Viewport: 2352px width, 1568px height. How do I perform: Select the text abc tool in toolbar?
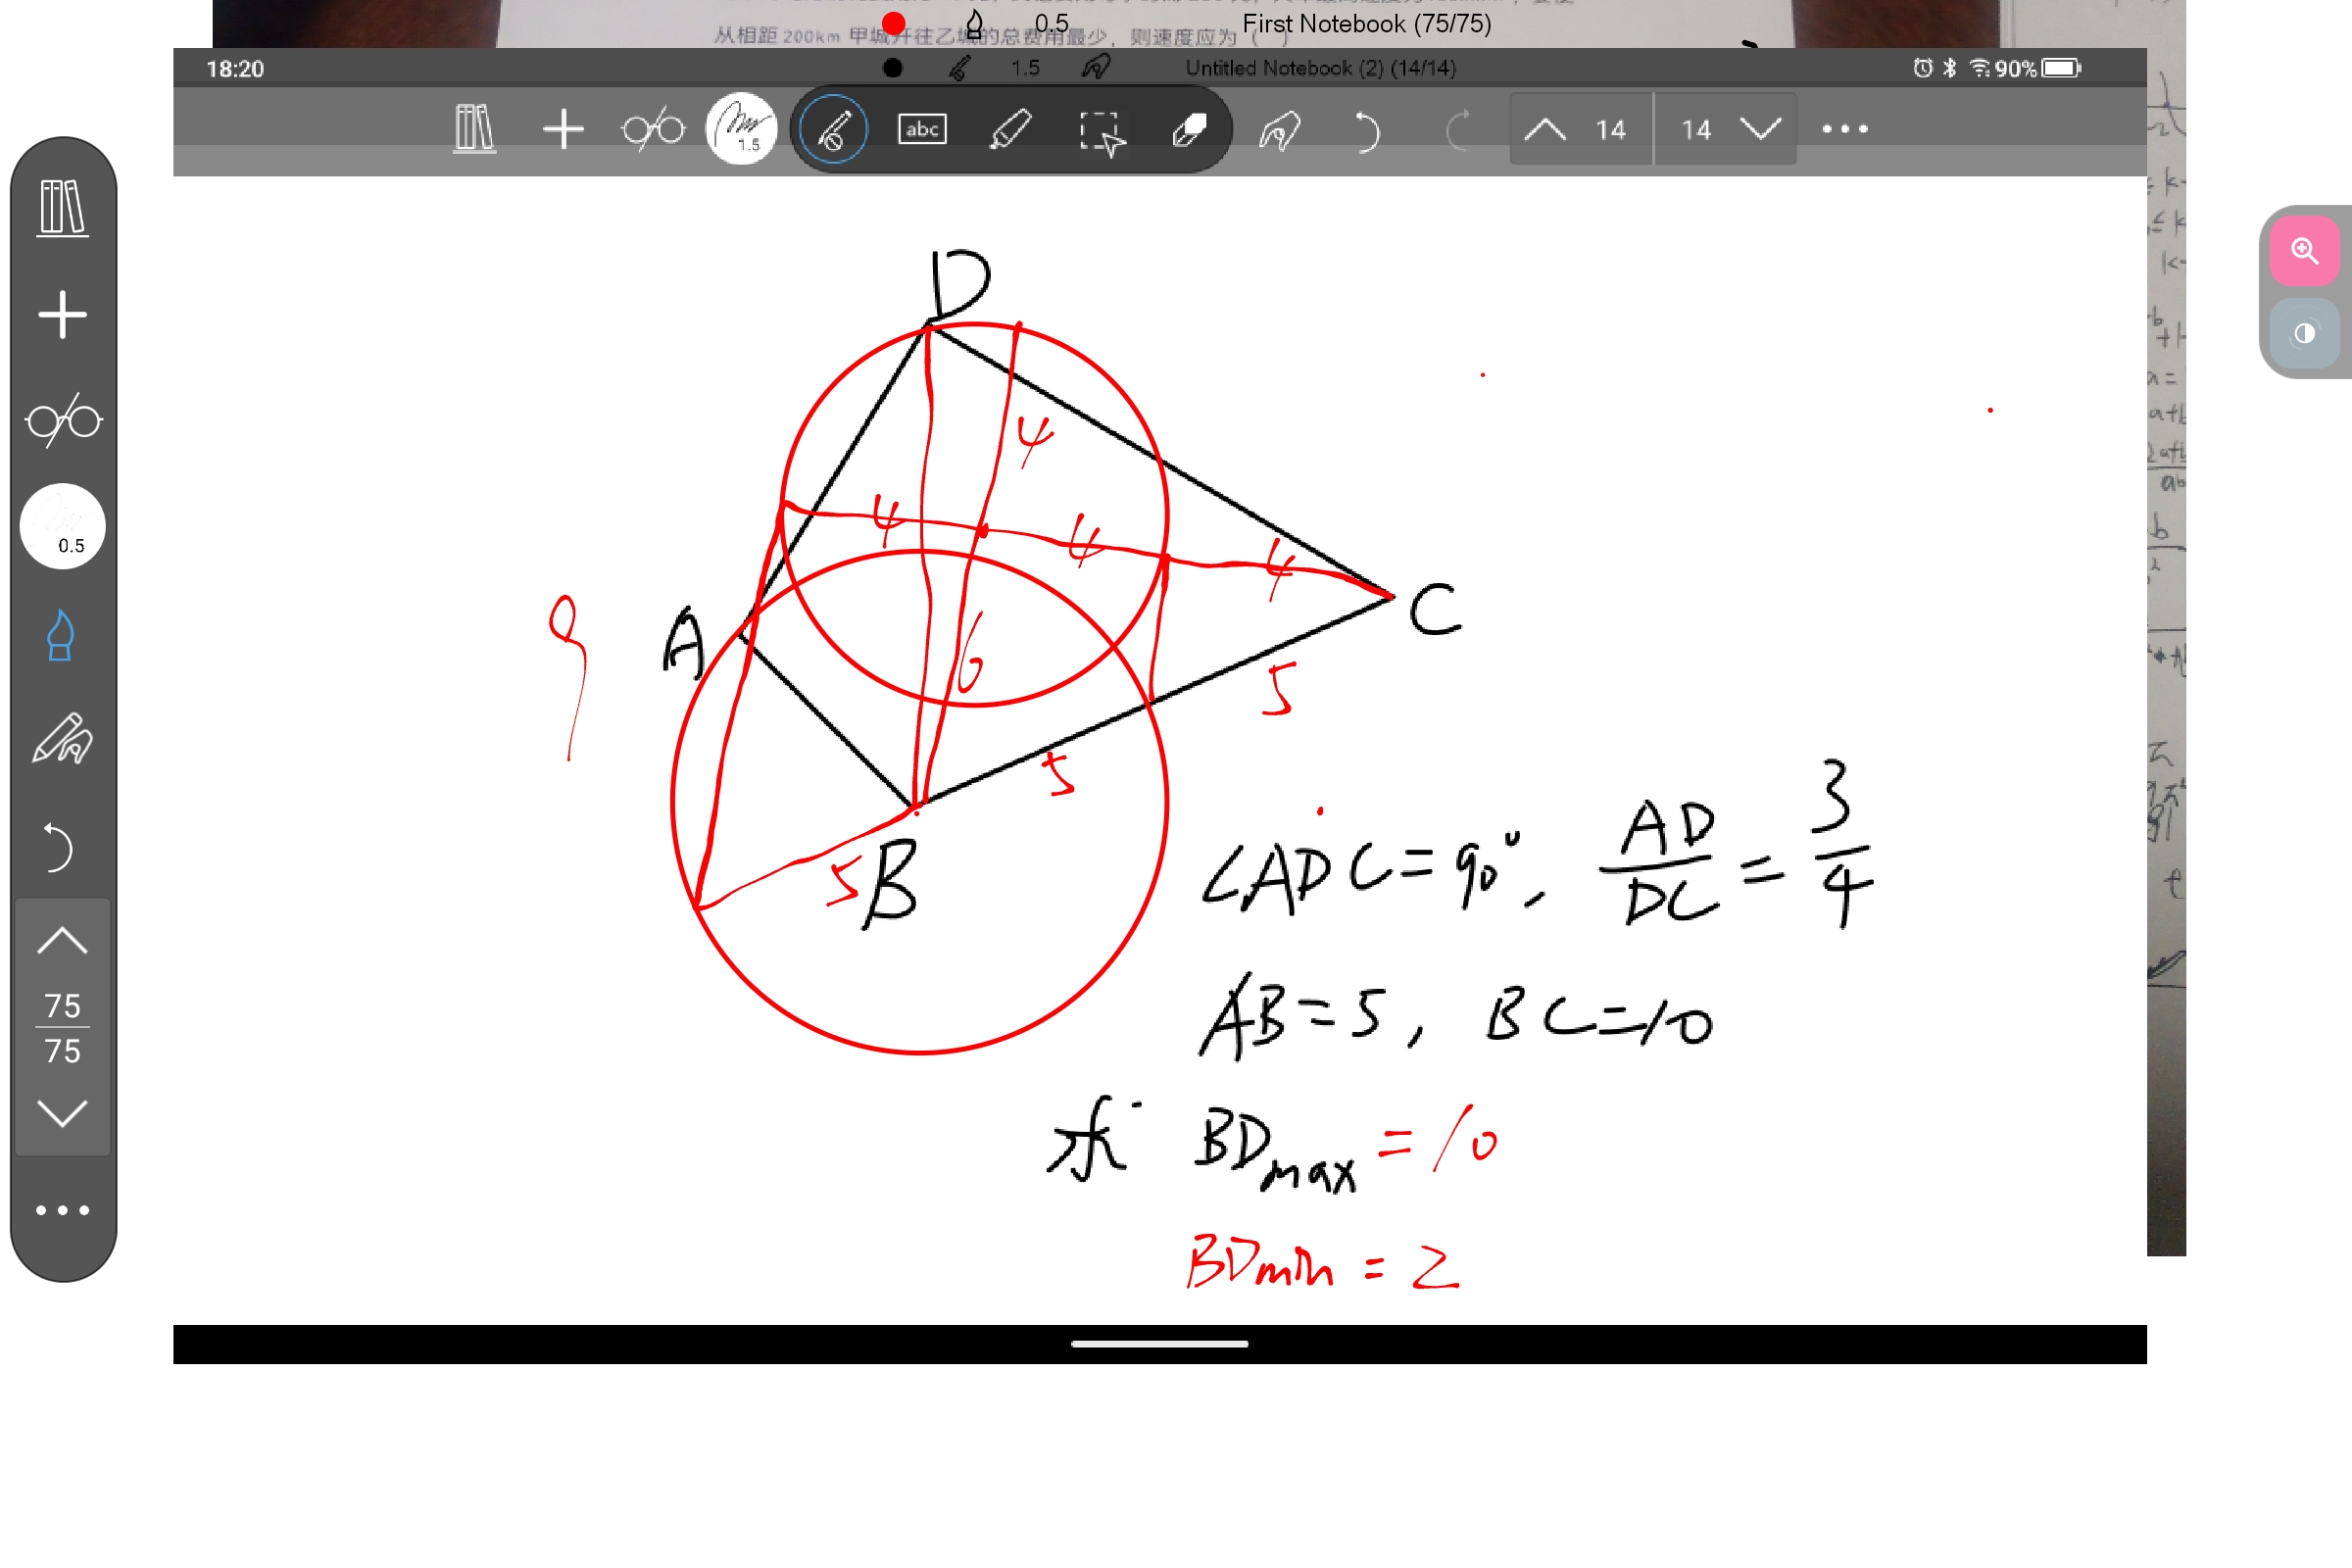point(921,129)
